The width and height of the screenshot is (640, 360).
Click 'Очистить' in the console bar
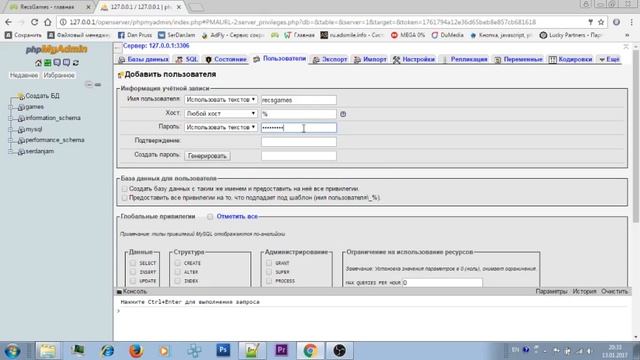(614, 291)
